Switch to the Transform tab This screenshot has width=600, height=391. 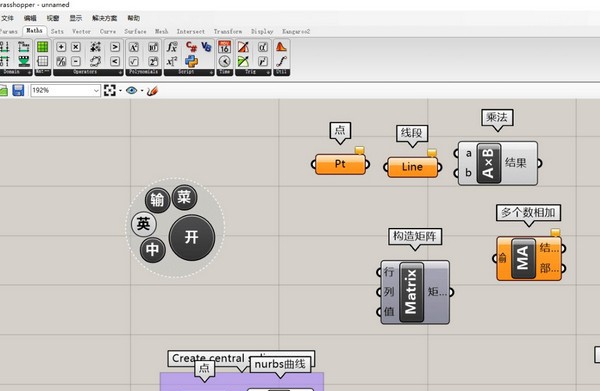tap(228, 31)
